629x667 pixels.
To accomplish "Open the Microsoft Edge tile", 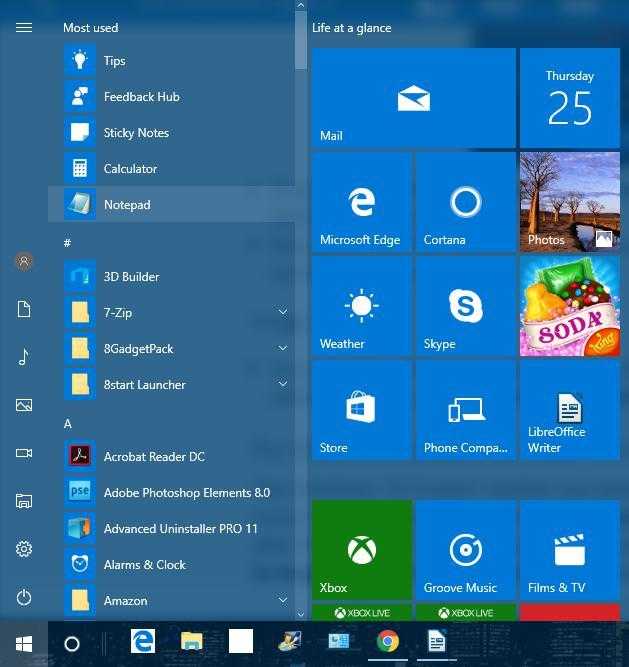I will pyautogui.click(x=361, y=202).
